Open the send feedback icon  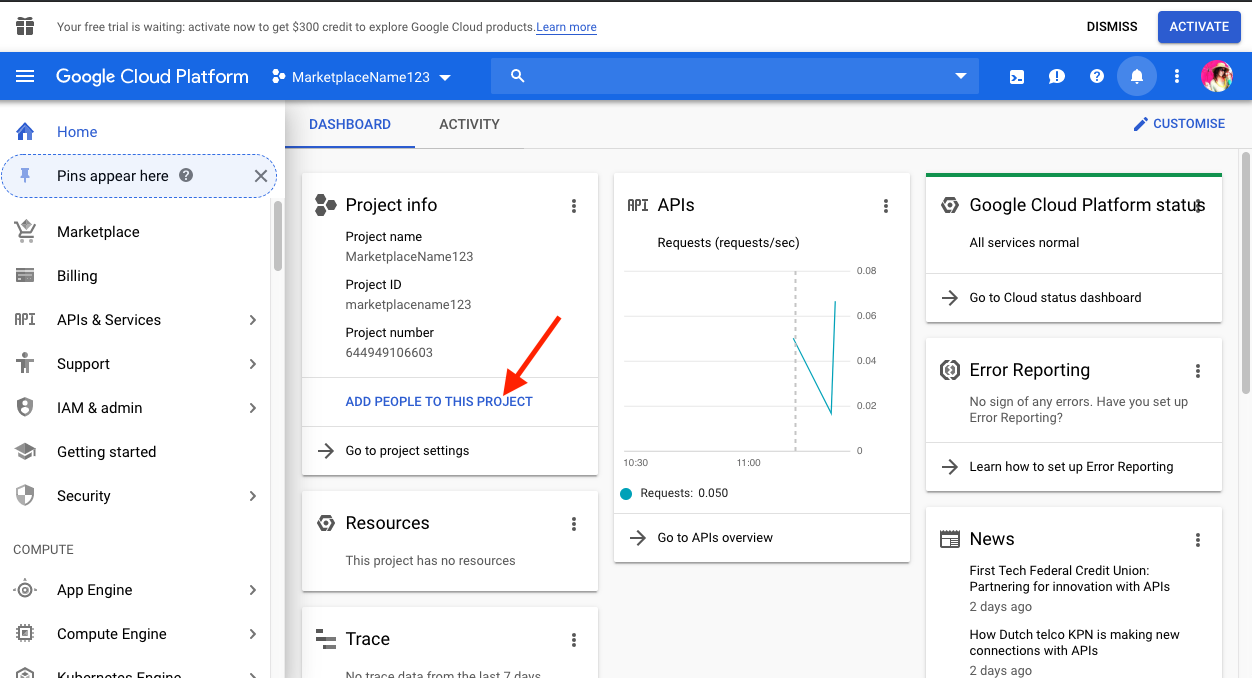(x=1057, y=77)
